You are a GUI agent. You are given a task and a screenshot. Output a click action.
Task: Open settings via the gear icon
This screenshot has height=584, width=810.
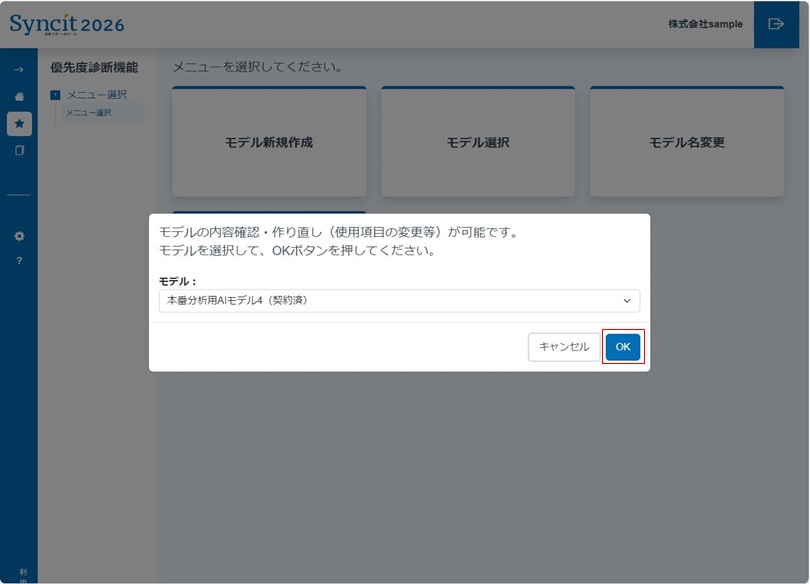tap(18, 236)
